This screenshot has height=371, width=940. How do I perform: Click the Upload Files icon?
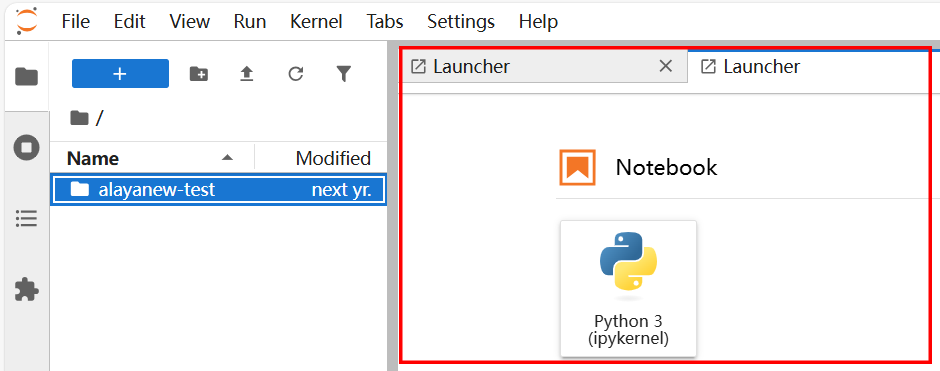246,74
